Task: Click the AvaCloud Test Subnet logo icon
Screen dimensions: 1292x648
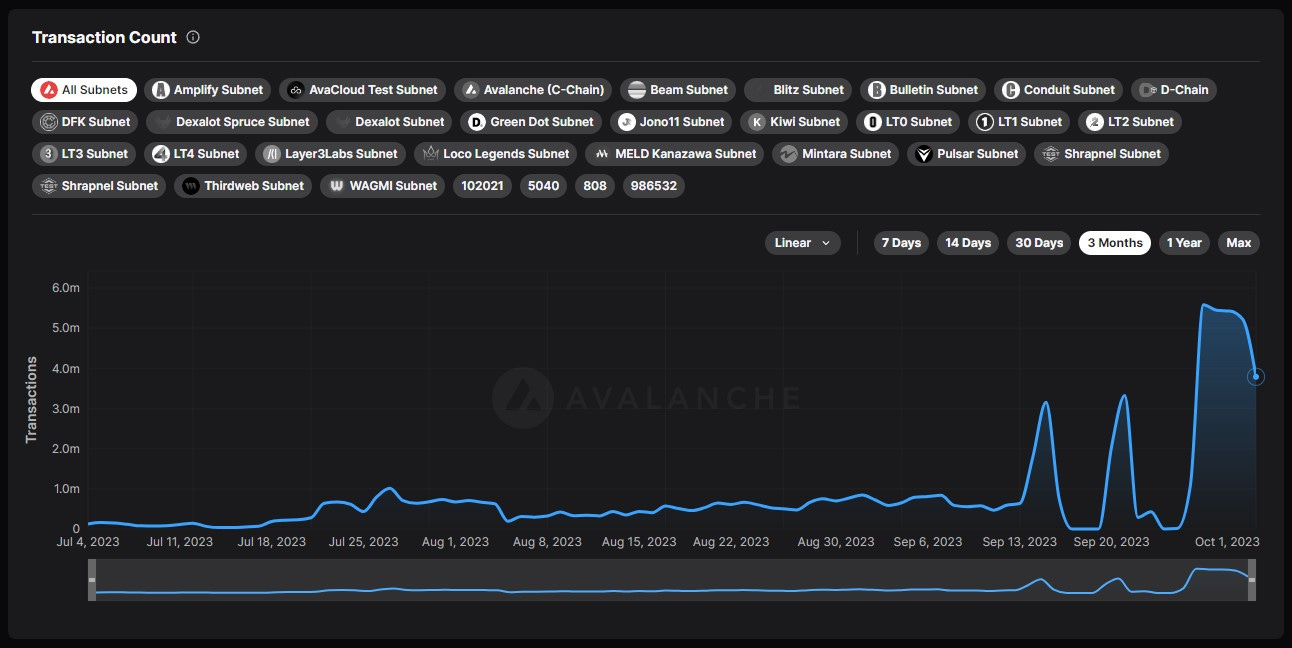Action: tap(296, 90)
